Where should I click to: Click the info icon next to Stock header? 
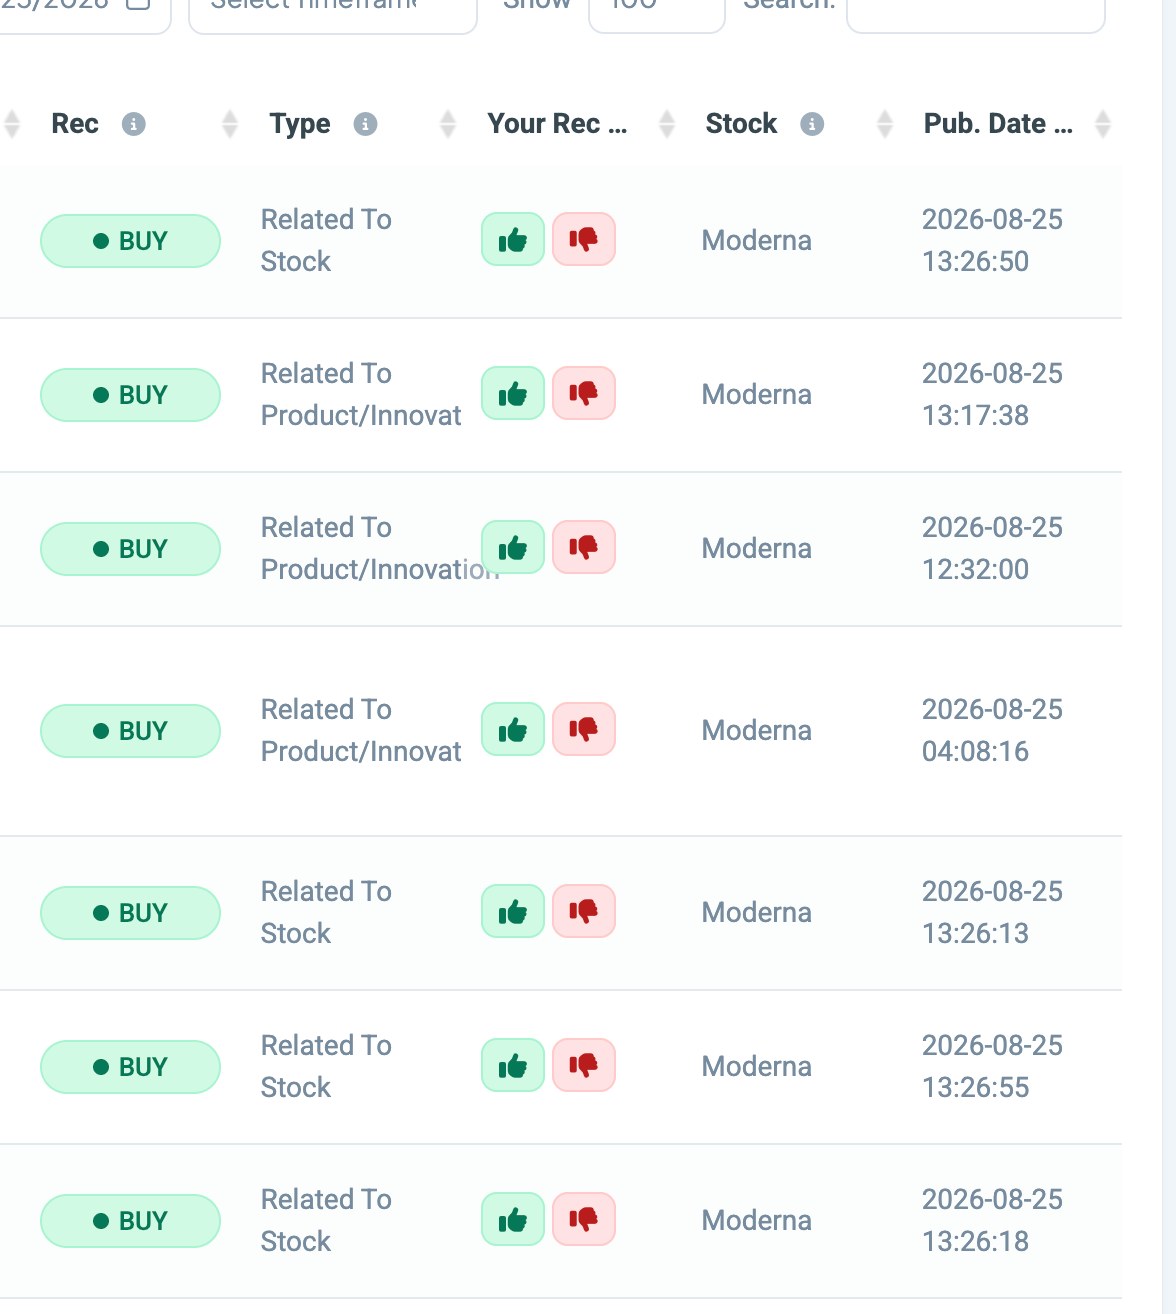(812, 124)
